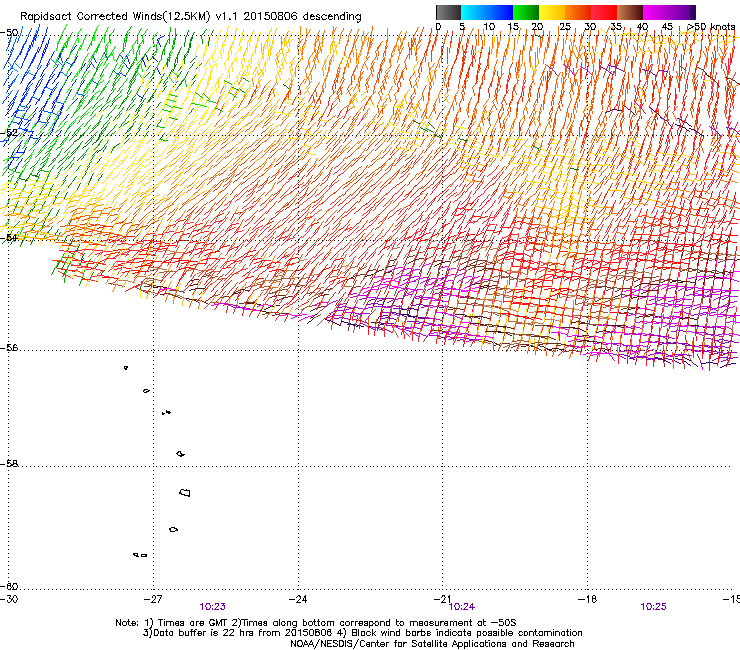
Task: Click the pass time label '10:25'
Action: (653, 607)
